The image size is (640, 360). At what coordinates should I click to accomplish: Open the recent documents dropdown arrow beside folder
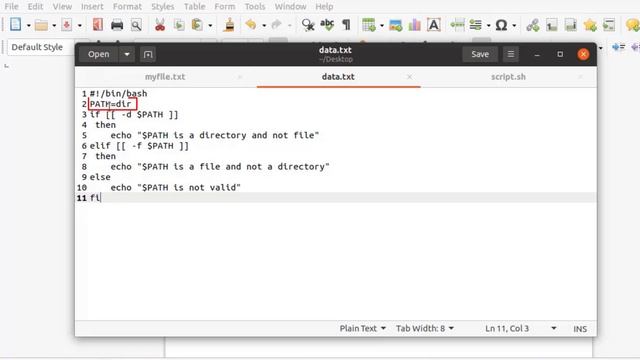pyautogui.click(x=54, y=26)
